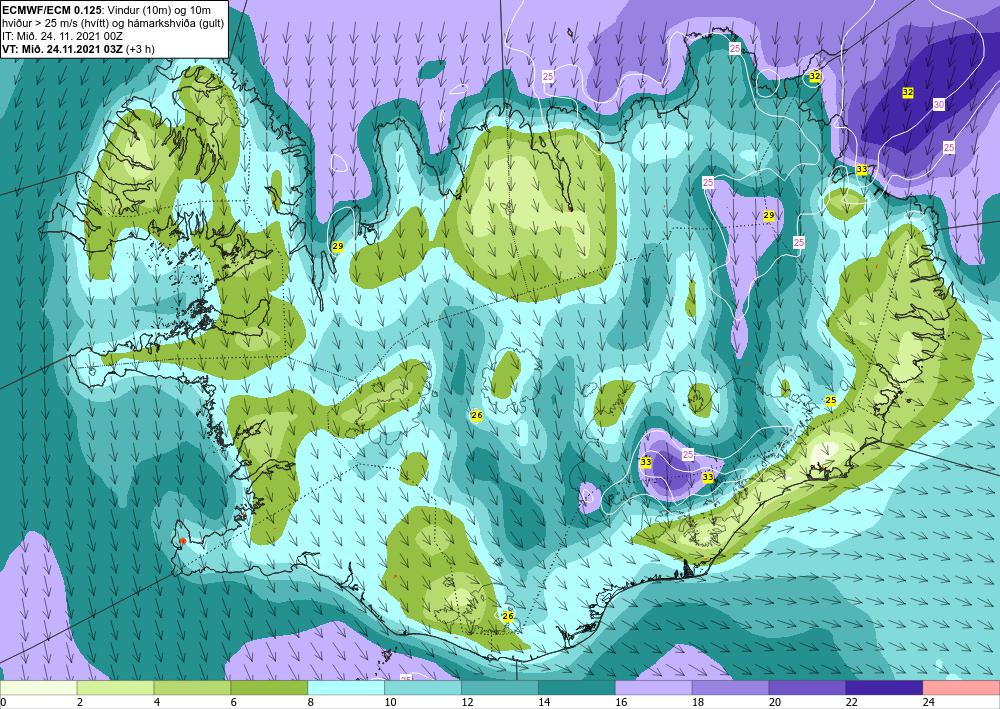Choose the 10–12 m/s turquoise legend swatch
The height and width of the screenshot is (709, 1000).
tap(423, 688)
